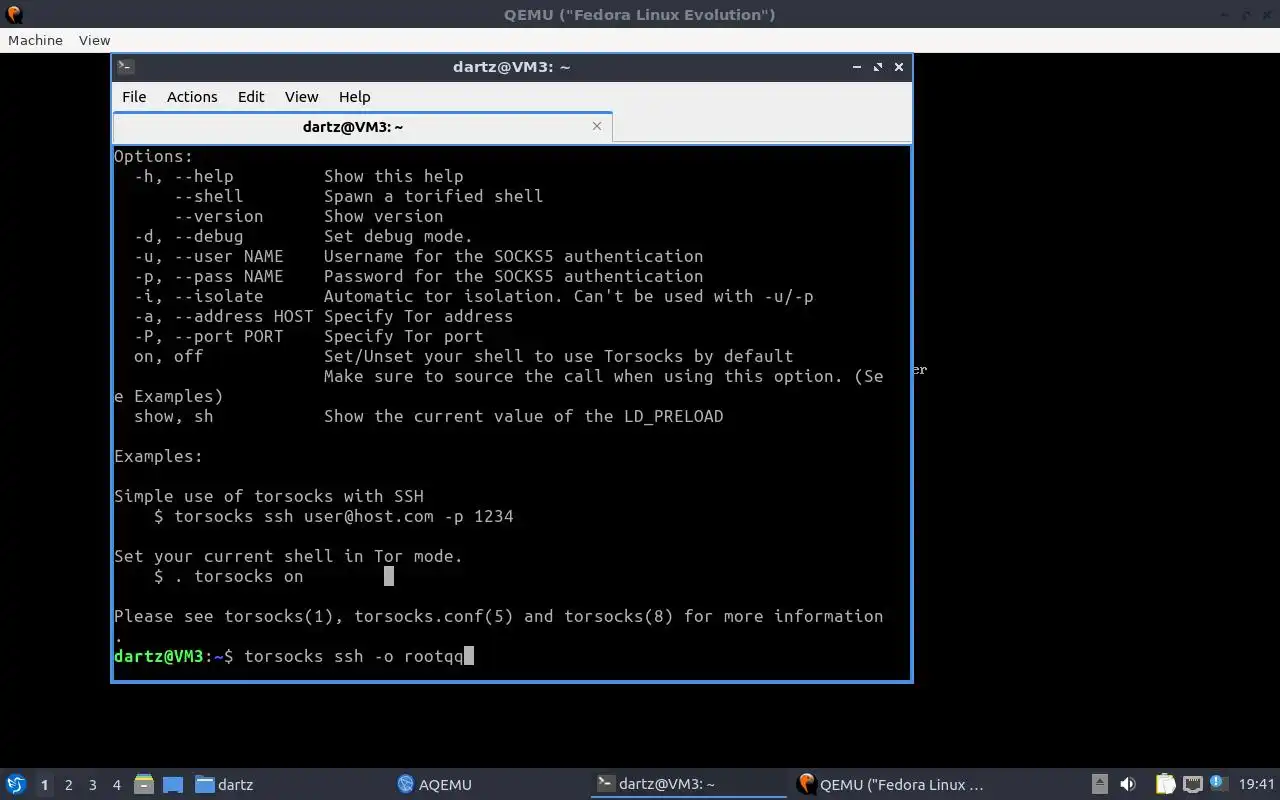
Task: Open the file manager drawer icon in the panel
Action: 143,784
